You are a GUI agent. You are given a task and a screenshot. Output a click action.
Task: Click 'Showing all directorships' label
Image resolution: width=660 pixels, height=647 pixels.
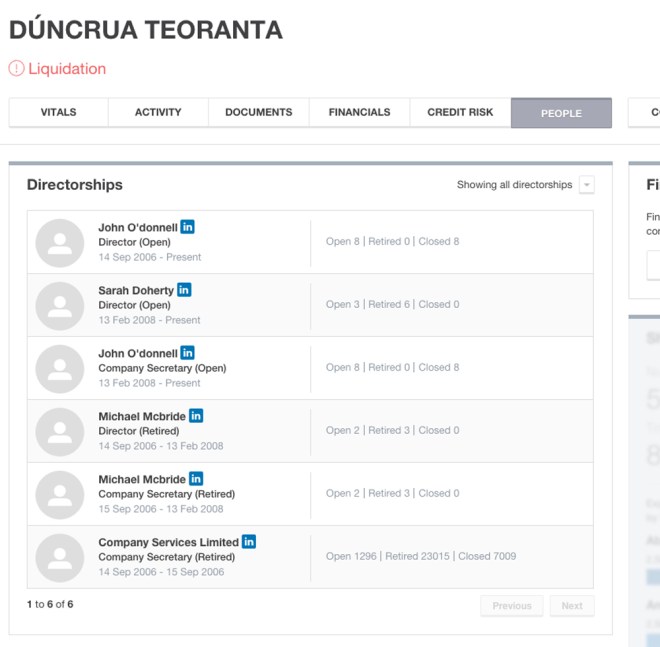[x=514, y=184]
